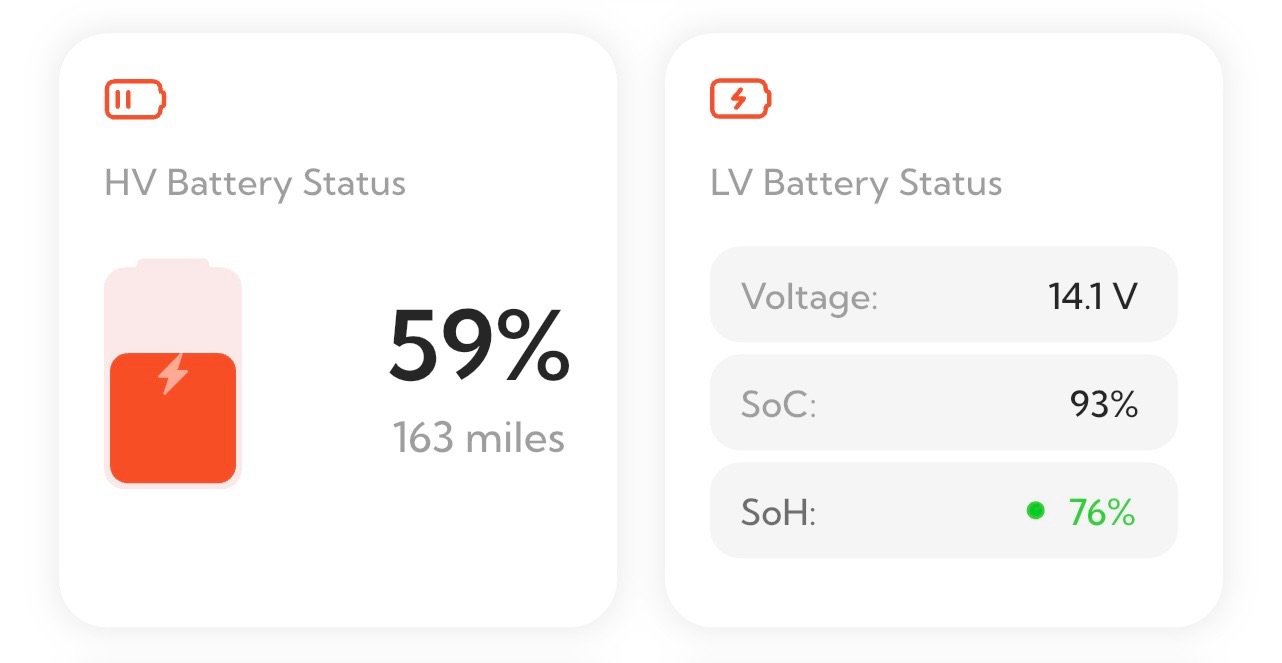Open the Voltage row

943,296
